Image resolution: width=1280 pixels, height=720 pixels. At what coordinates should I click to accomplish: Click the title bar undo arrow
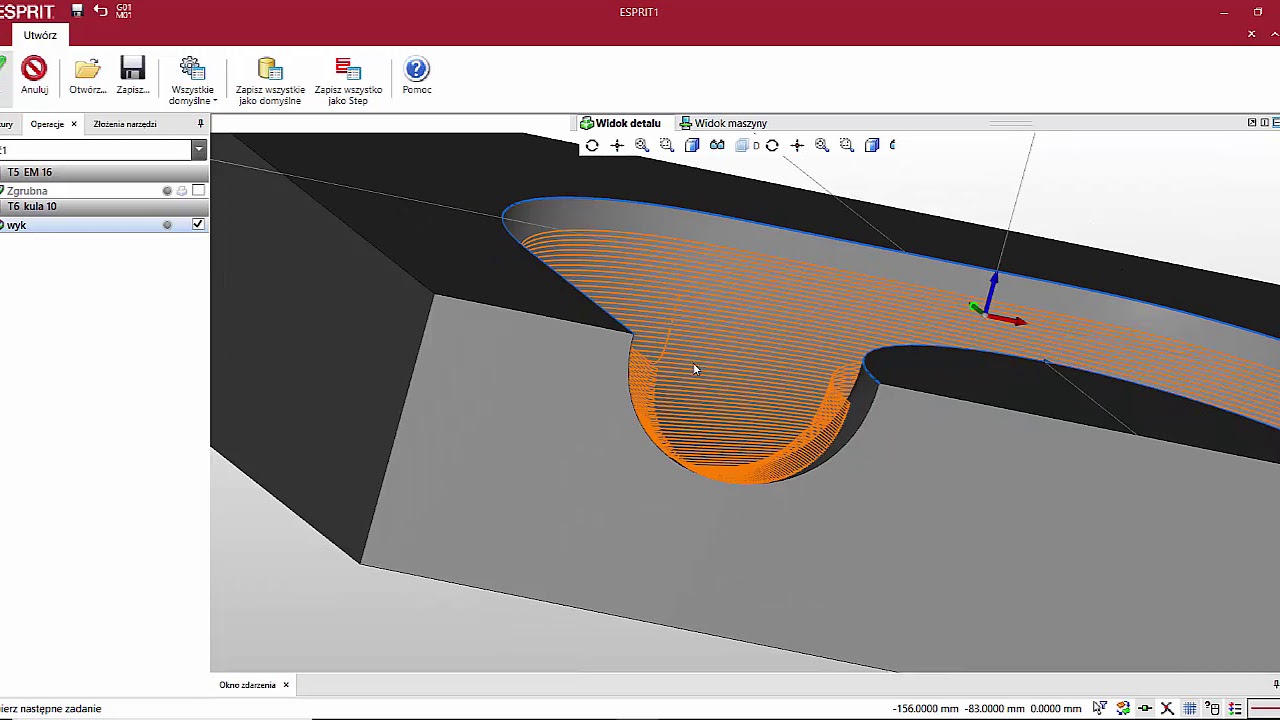100,11
